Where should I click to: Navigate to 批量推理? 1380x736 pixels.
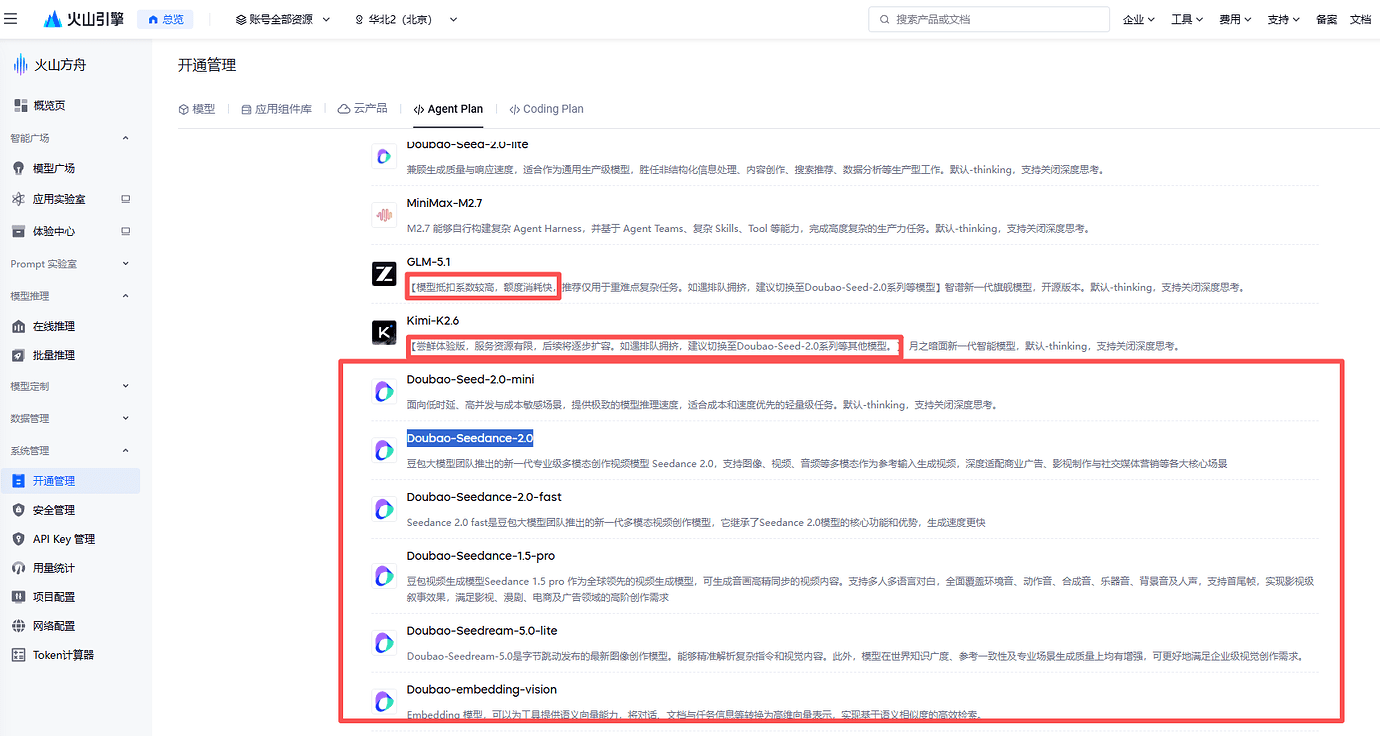(x=54, y=355)
